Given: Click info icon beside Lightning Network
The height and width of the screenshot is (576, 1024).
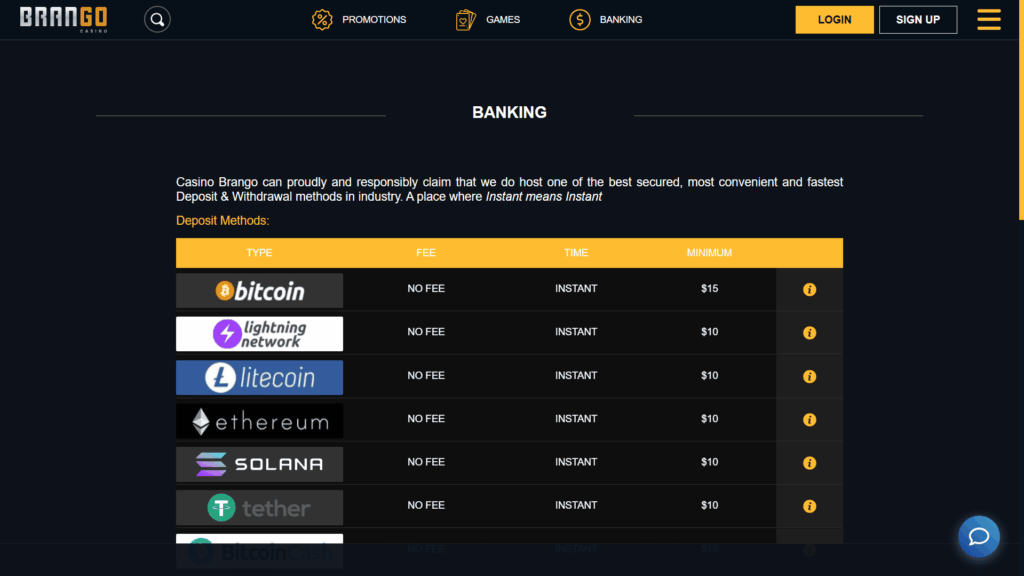Looking at the screenshot, I should click(809, 333).
